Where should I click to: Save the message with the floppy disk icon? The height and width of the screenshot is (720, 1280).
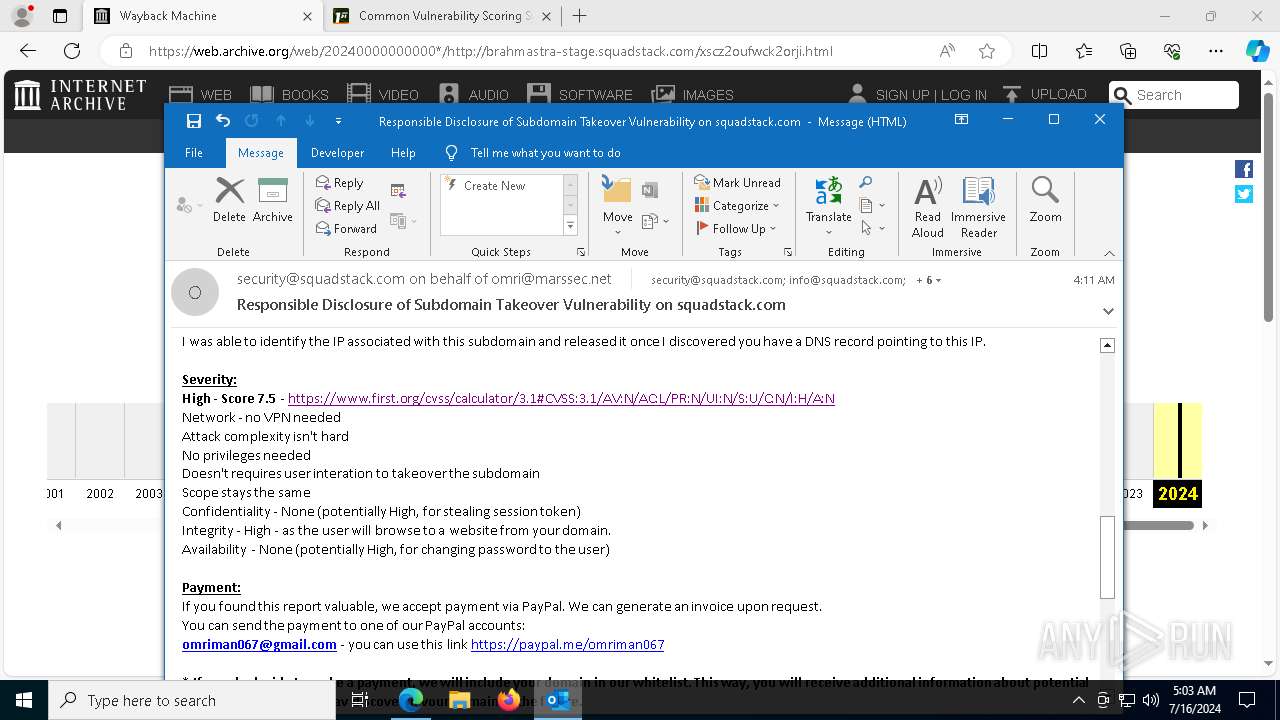coord(194,121)
